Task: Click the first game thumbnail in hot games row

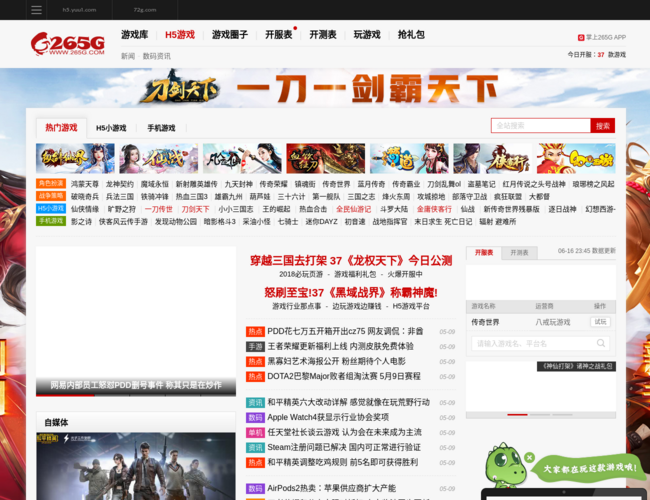Action: 75,159
